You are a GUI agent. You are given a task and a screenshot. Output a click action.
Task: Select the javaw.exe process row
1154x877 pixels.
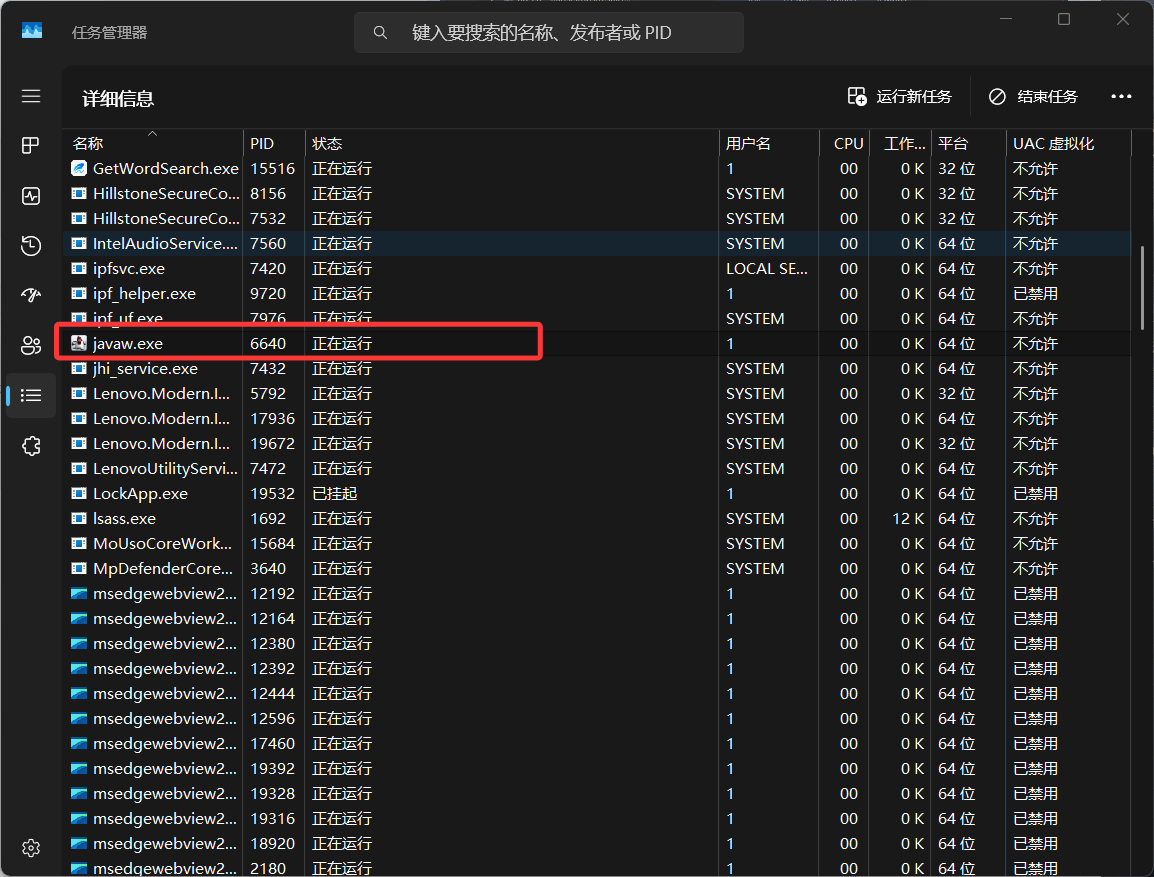128,344
